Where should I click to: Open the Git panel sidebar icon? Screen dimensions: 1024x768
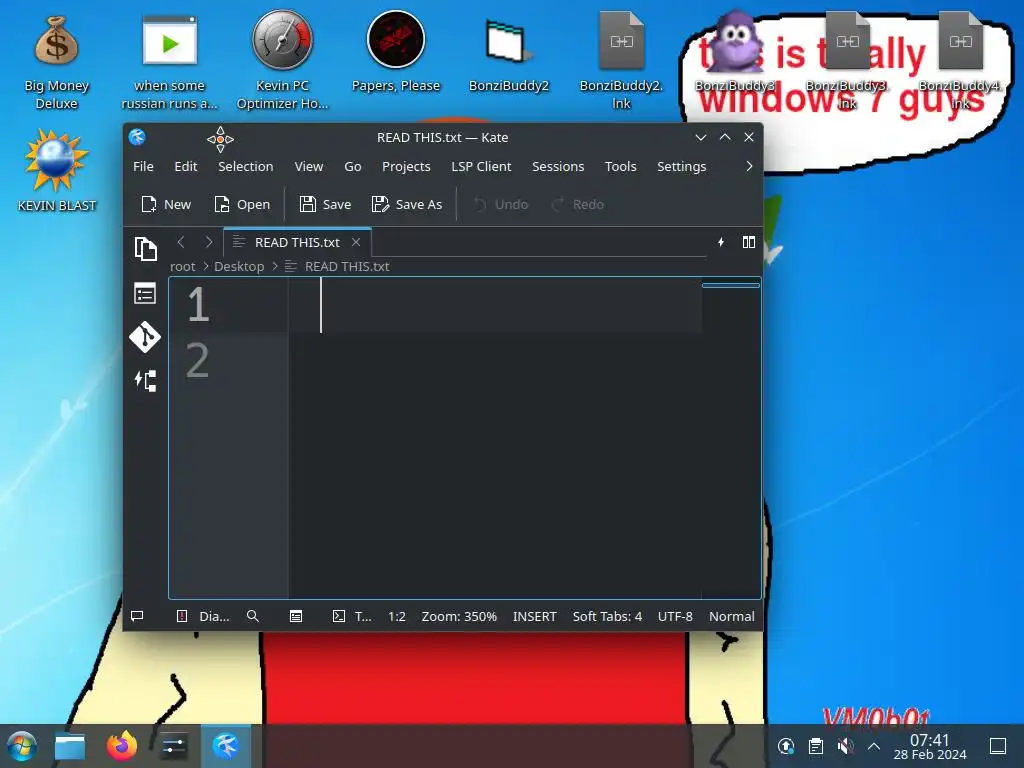(145, 337)
